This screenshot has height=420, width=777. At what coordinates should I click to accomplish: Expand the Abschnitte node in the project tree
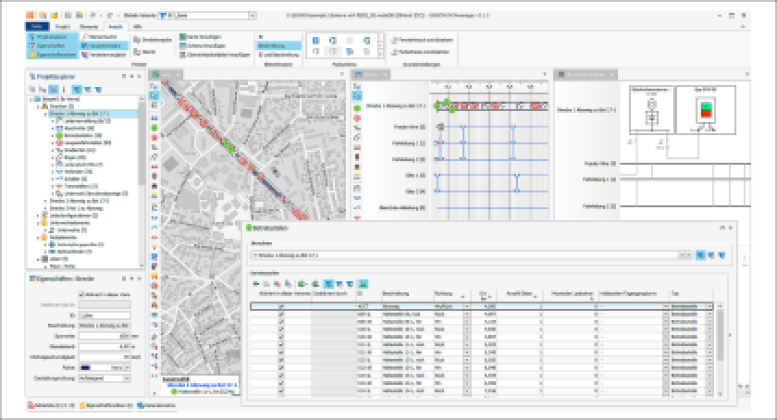click(x=53, y=128)
